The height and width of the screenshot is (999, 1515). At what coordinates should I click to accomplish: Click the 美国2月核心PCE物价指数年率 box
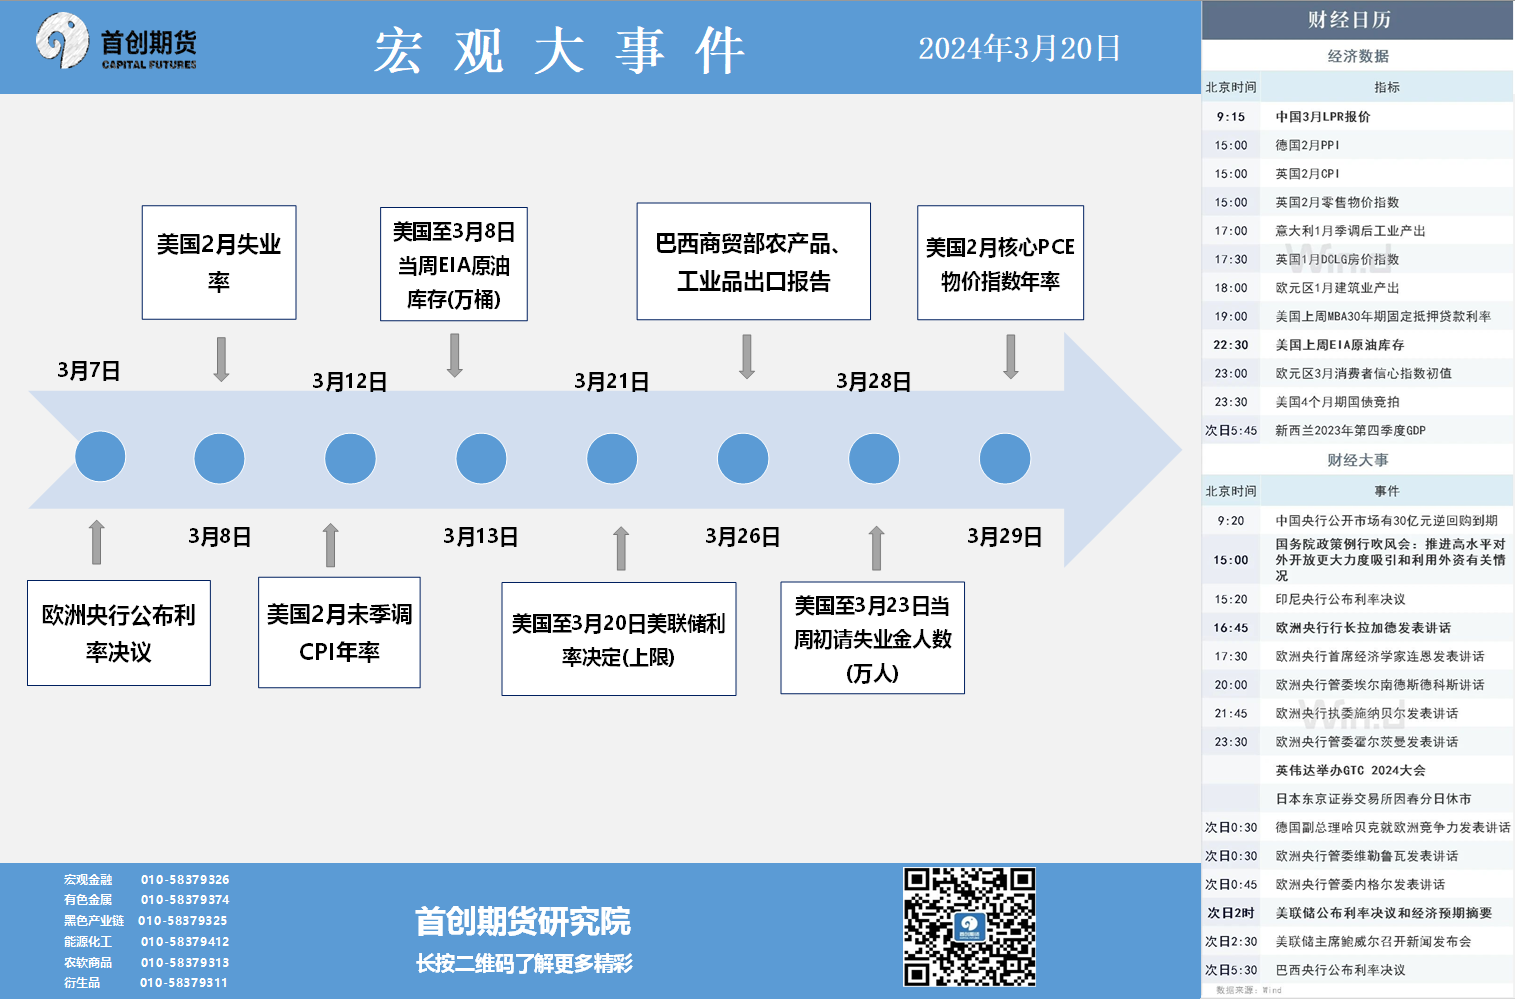tap(1000, 263)
